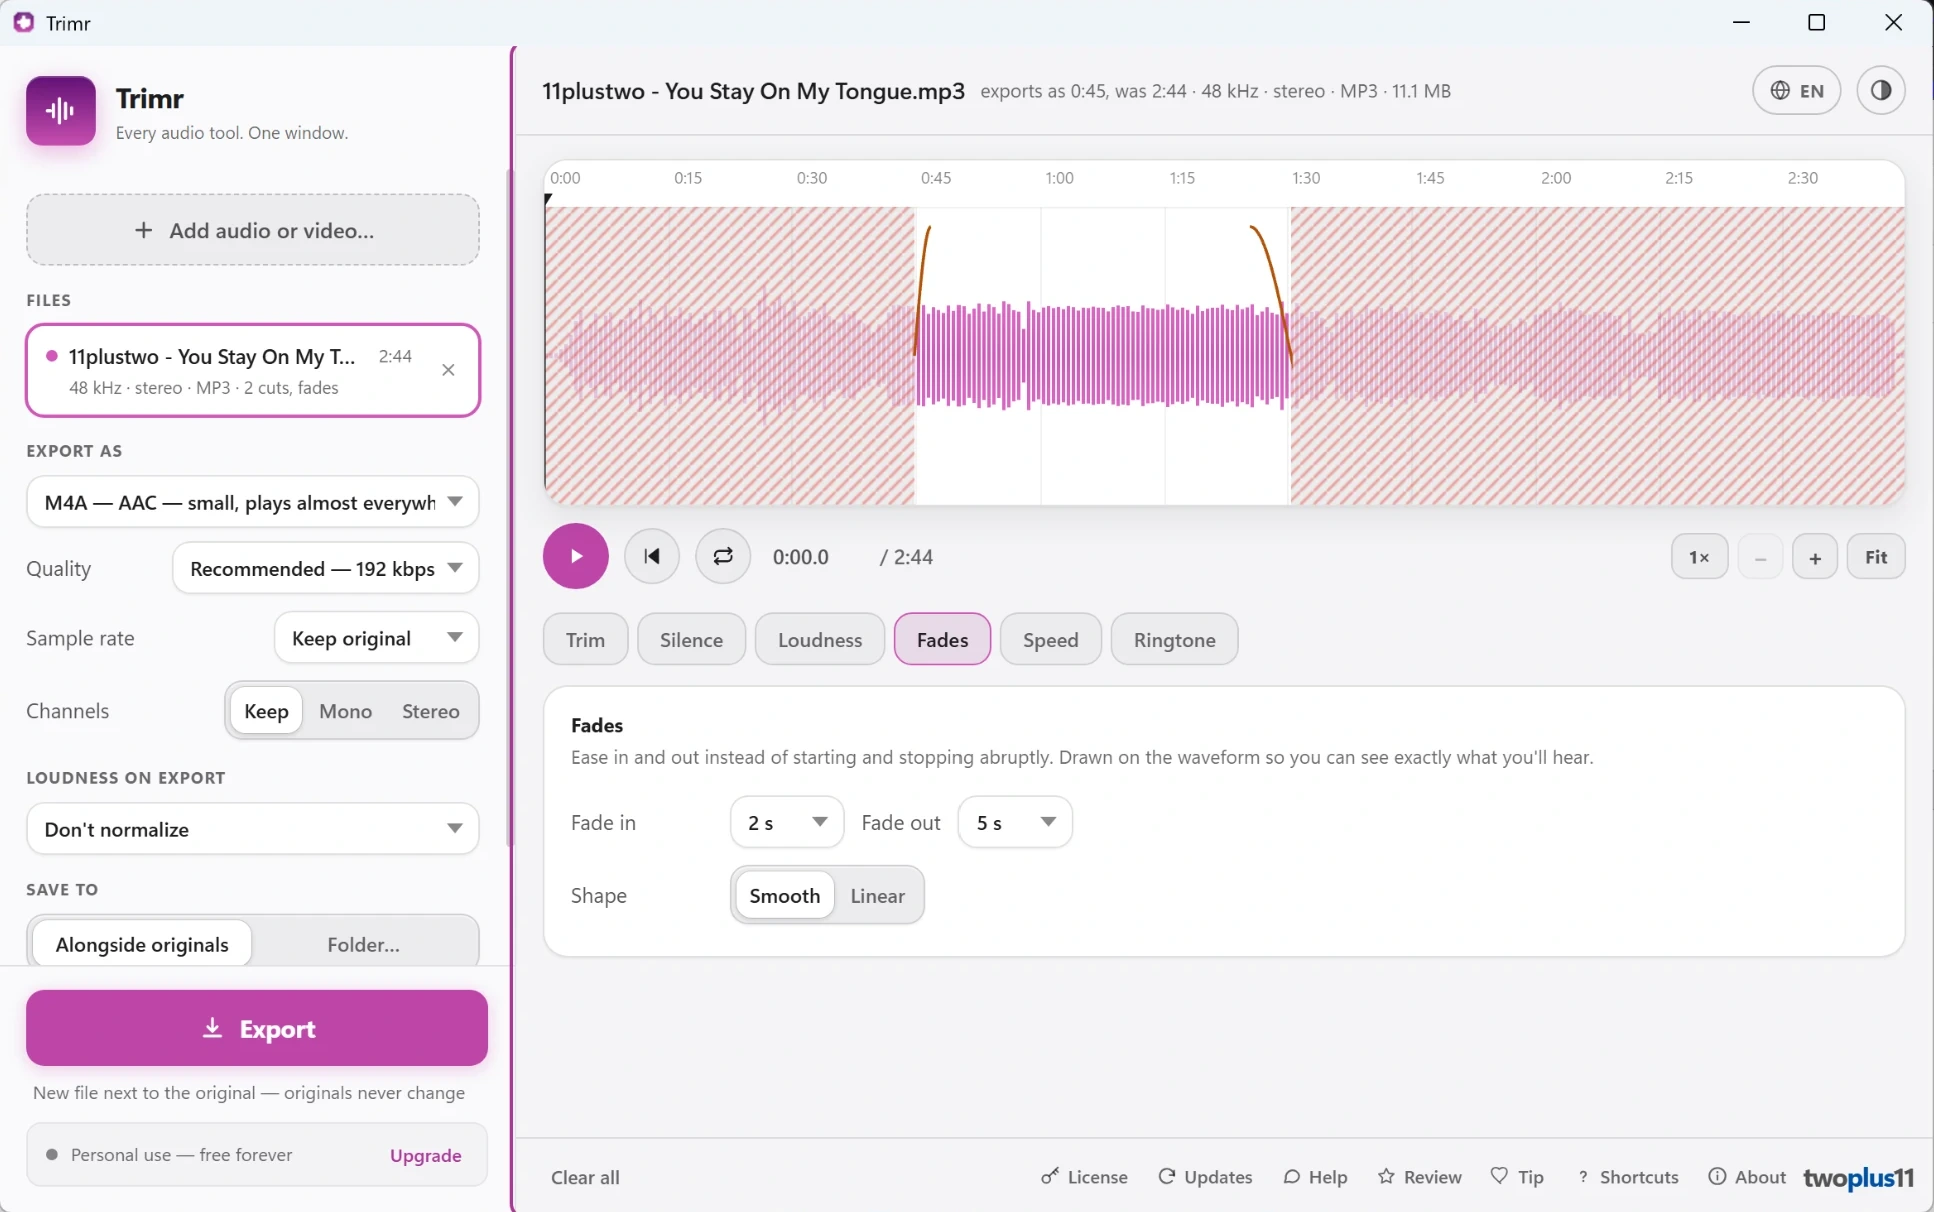Select Keep channels option
Viewport: 1934px width, 1212px height.
(x=266, y=711)
